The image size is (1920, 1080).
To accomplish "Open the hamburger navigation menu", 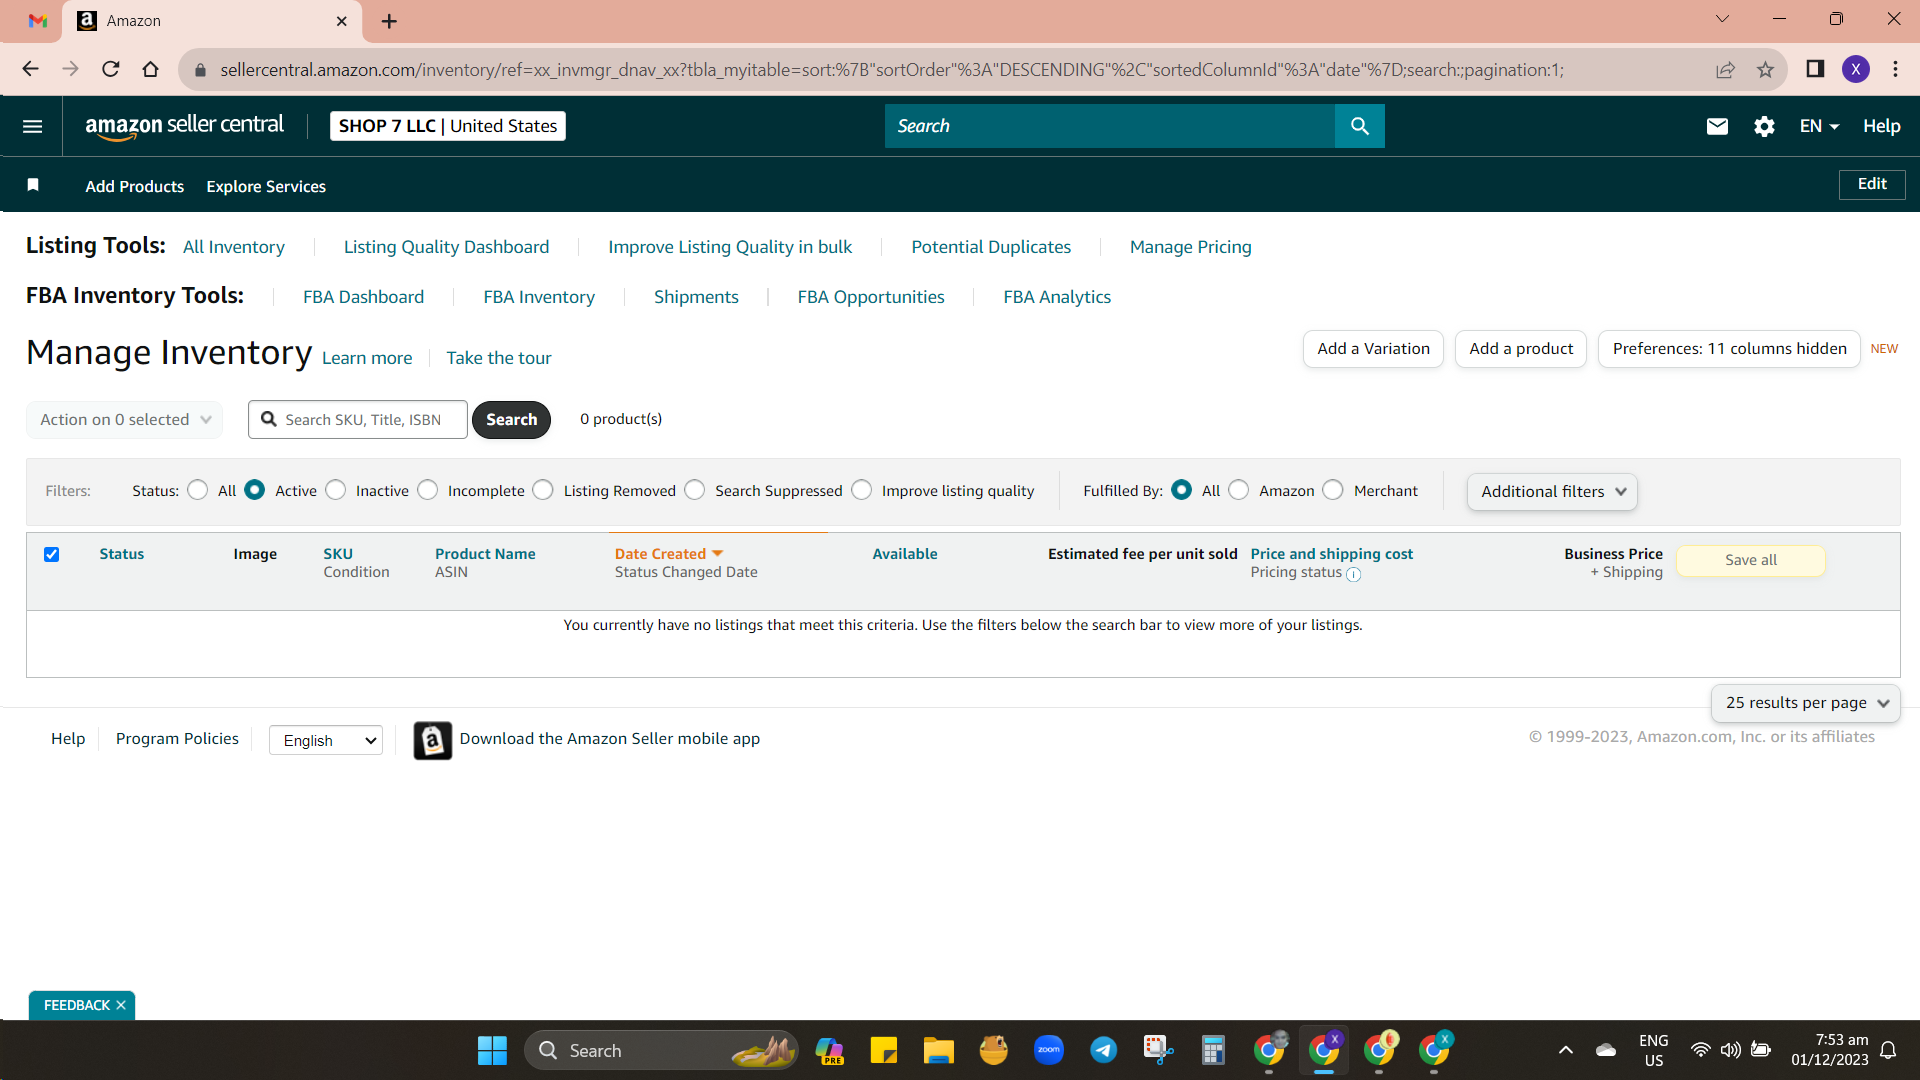I will point(32,126).
